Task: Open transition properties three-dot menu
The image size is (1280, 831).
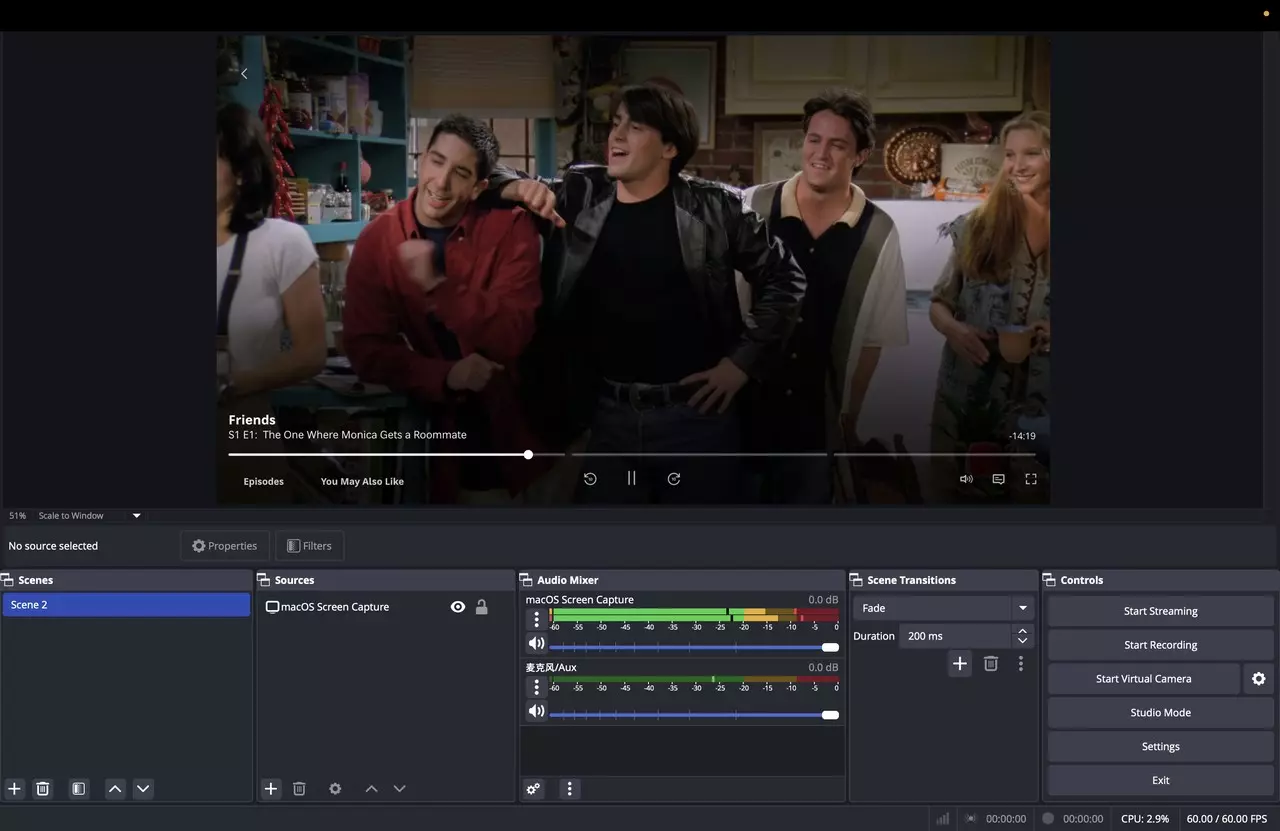Action: pyautogui.click(x=1021, y=663)
